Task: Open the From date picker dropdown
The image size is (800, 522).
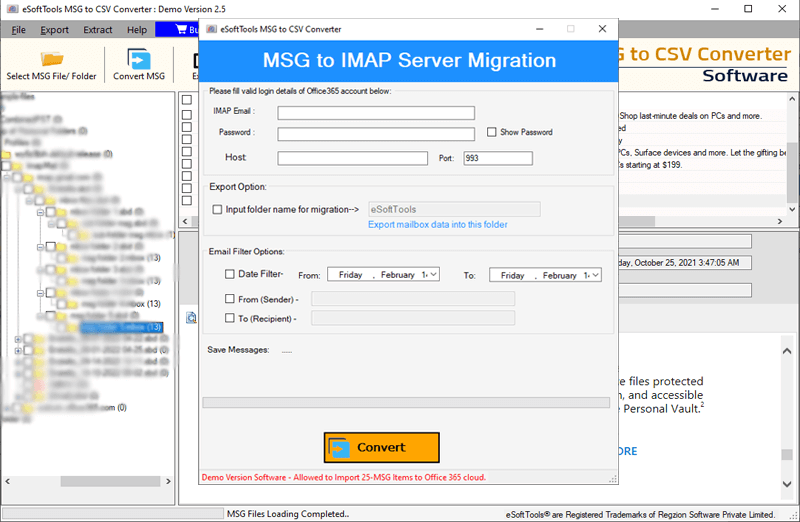Action: pyautogui.click(x=434, y=275)
